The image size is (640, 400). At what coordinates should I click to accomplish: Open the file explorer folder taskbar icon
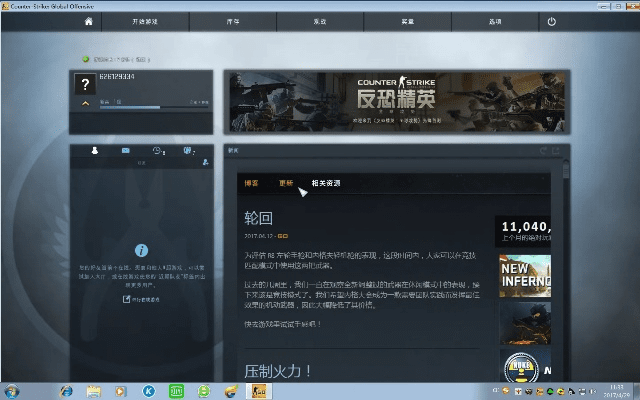(93, 391)
